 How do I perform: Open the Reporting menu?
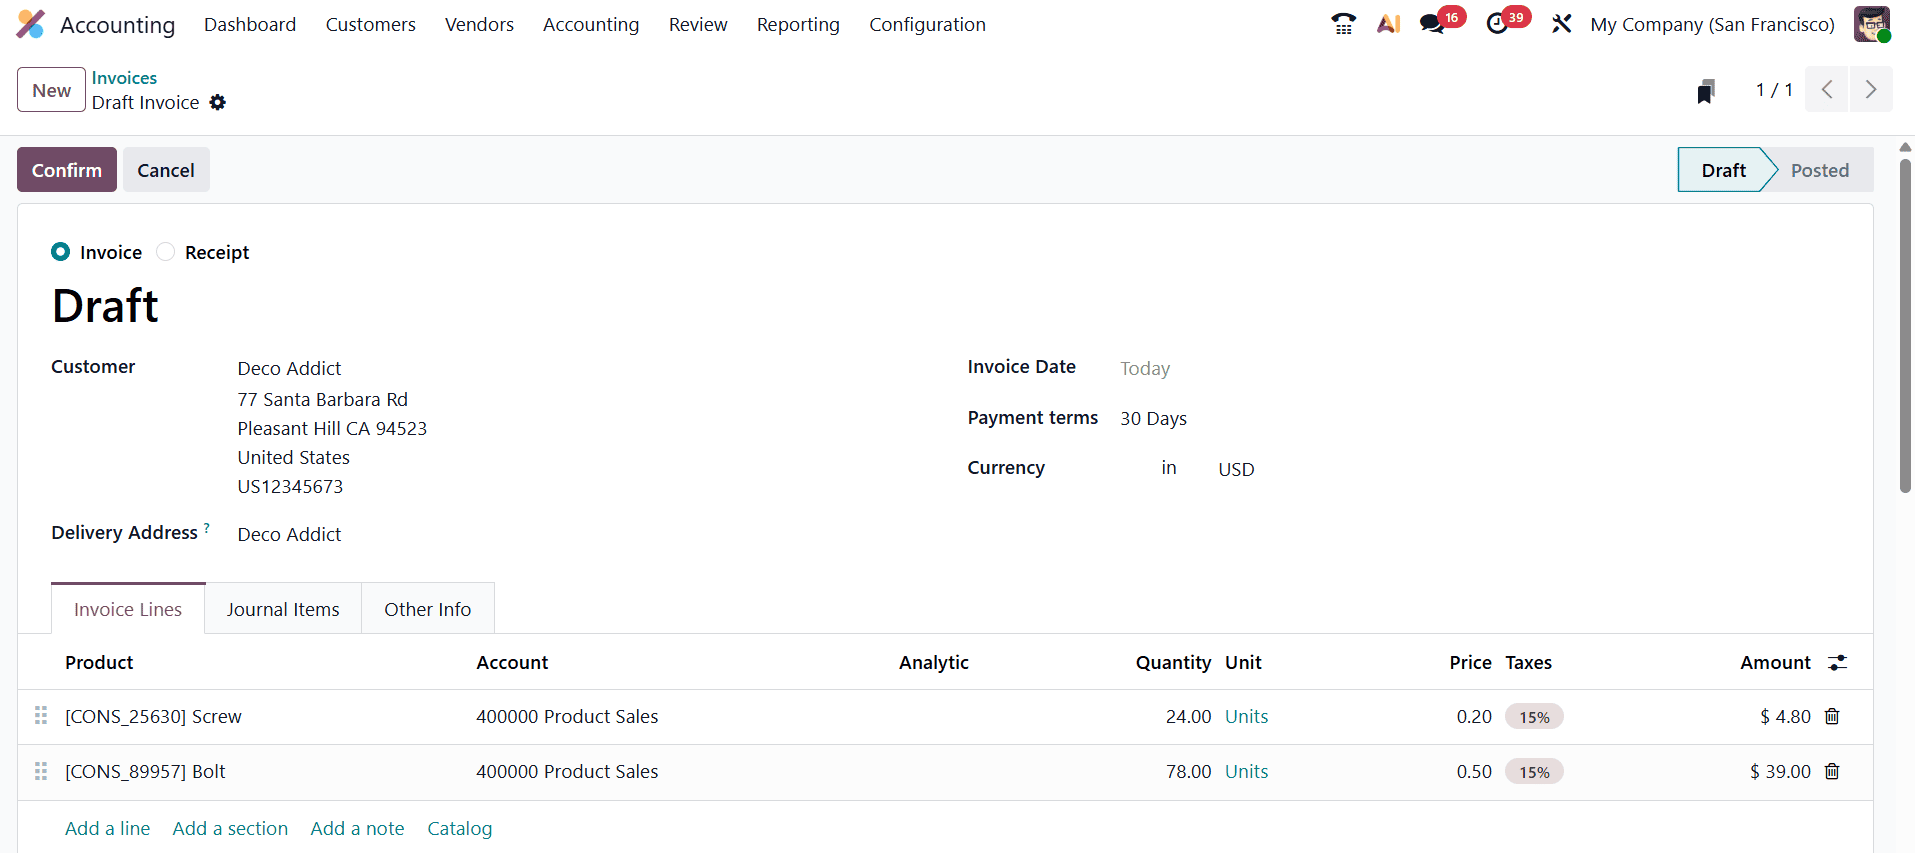pos(798,24)
